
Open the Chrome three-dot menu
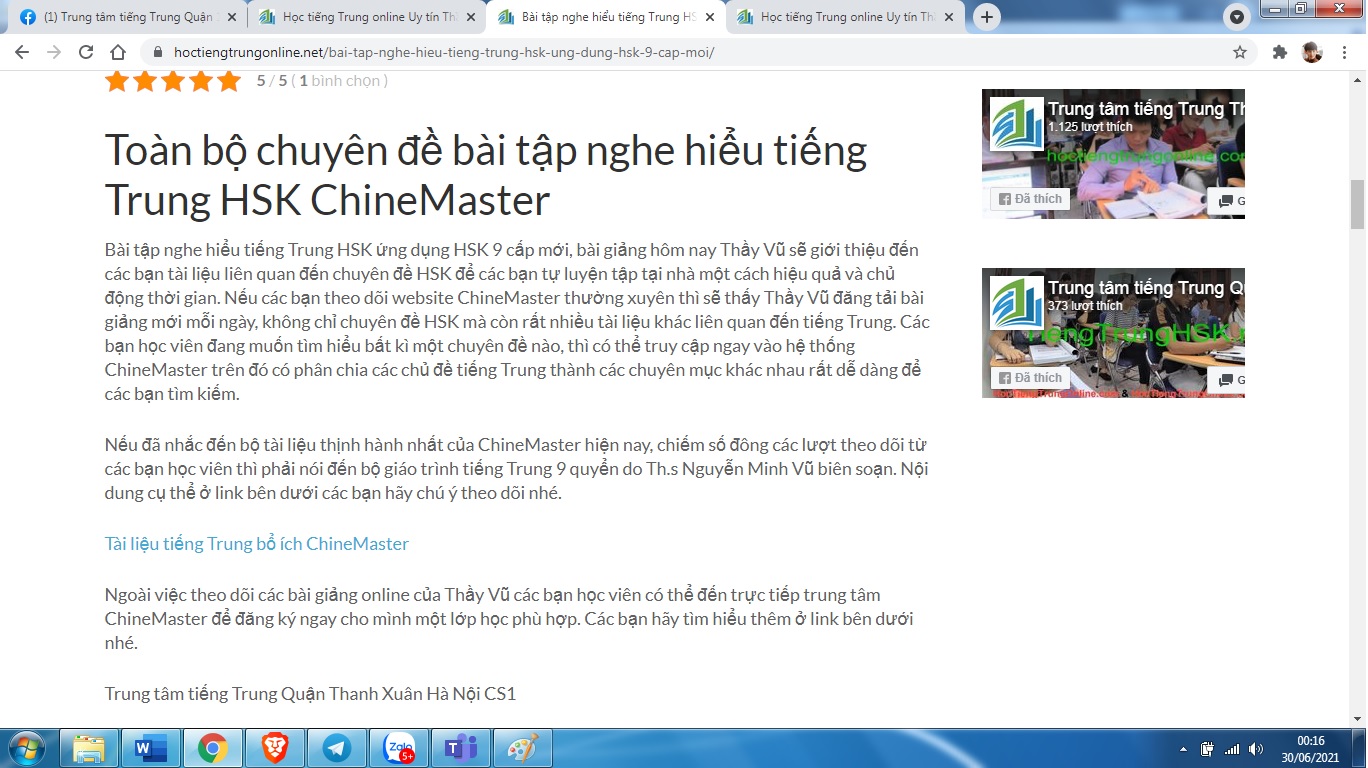tap(1344, 52)
